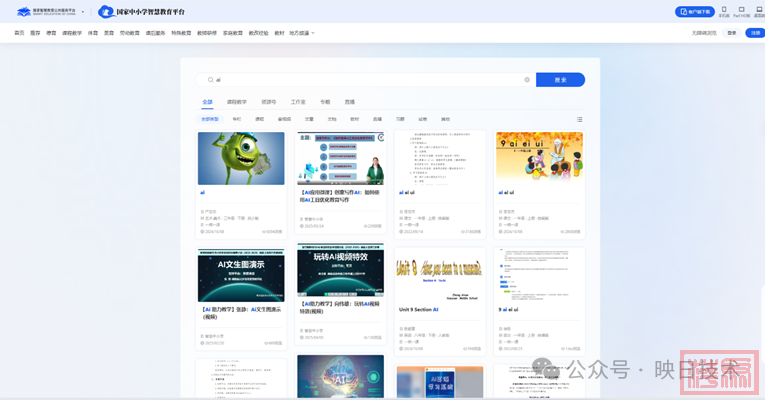Select the 专题 results tab
Viewport: 765px width, 400px height.
tap(325, 102)
